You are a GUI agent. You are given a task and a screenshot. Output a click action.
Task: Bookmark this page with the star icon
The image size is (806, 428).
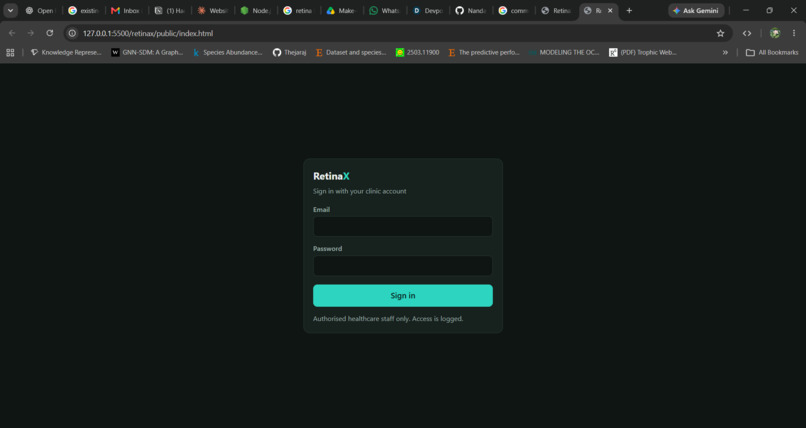coord(720,33)
